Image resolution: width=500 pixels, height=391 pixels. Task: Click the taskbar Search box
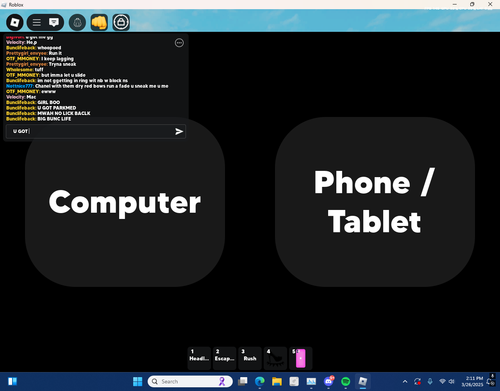[x=190, y=381]
